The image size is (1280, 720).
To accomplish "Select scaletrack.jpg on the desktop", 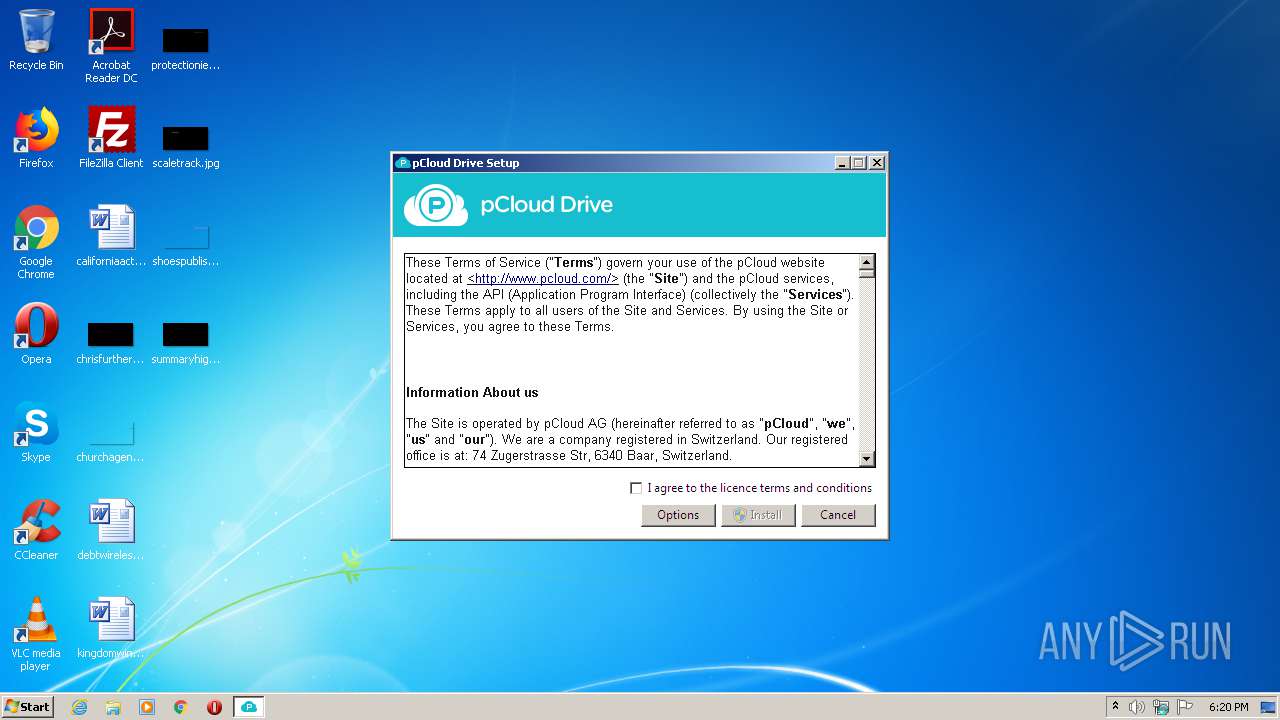I will pos(185,146).
